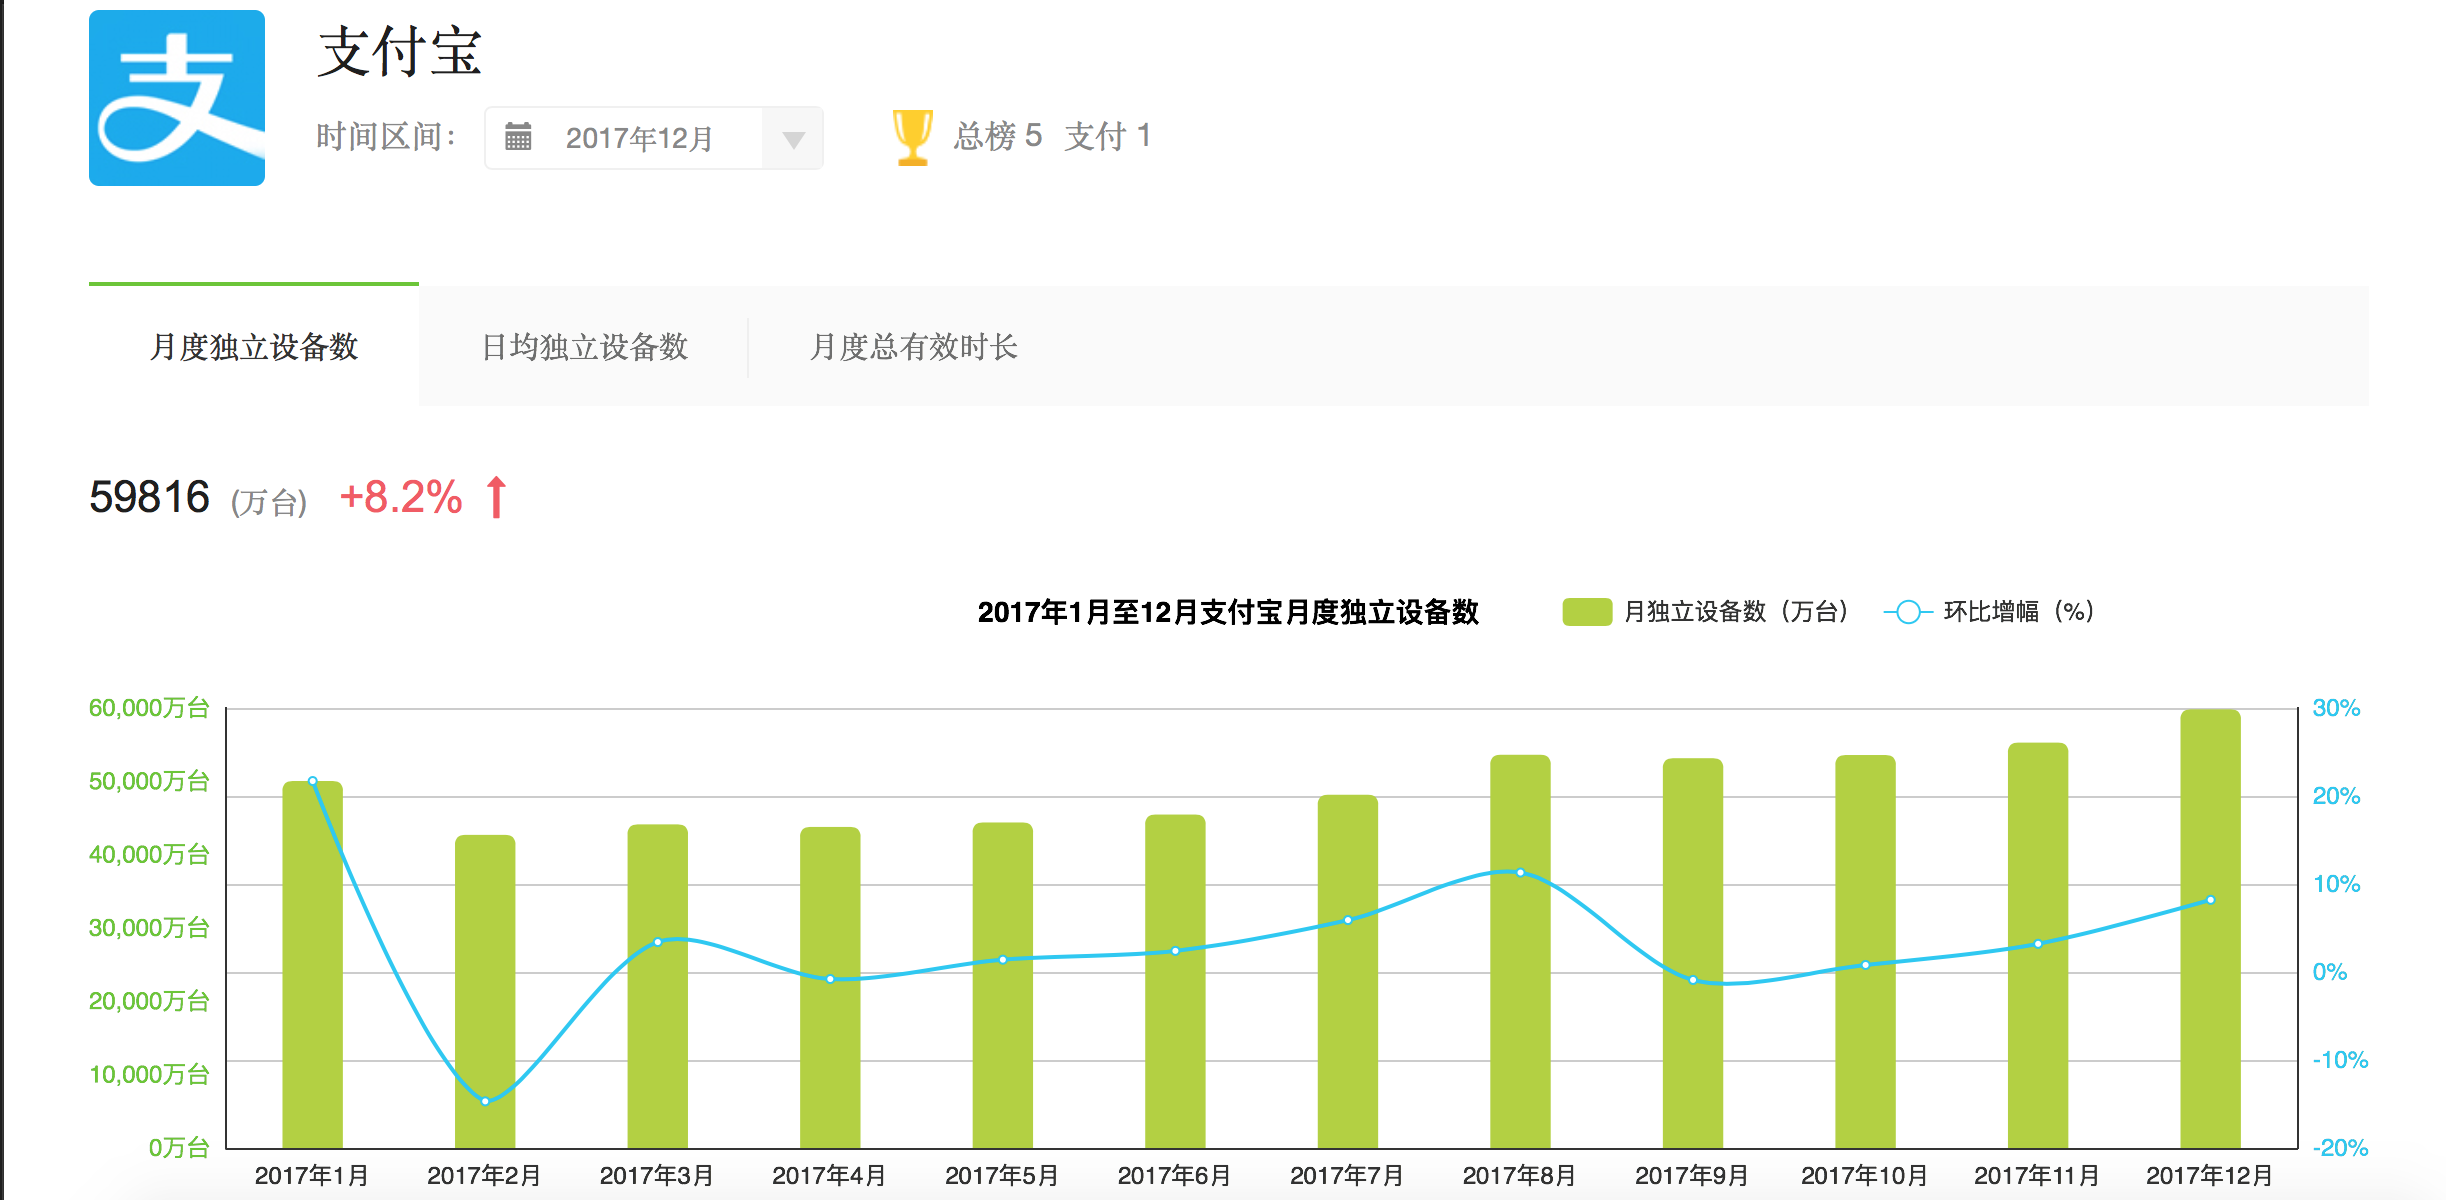This screenshot has width=2446, height=1200.
Task: Click the 2017年3月 bar
Action: (x=658, y=986)
